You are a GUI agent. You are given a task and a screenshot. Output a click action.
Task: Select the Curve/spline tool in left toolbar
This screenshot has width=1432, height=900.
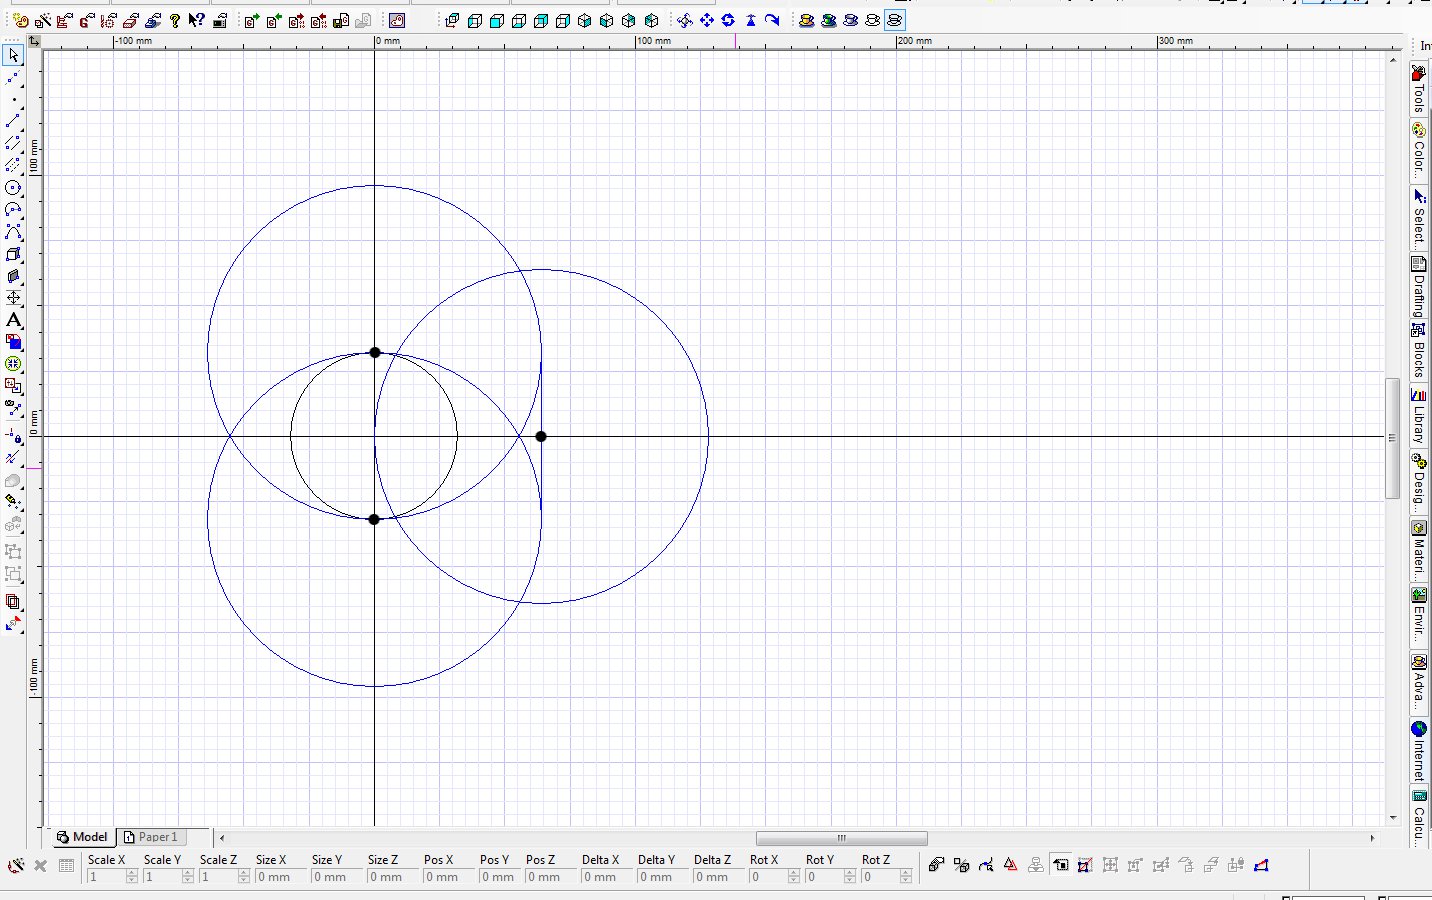13,232
